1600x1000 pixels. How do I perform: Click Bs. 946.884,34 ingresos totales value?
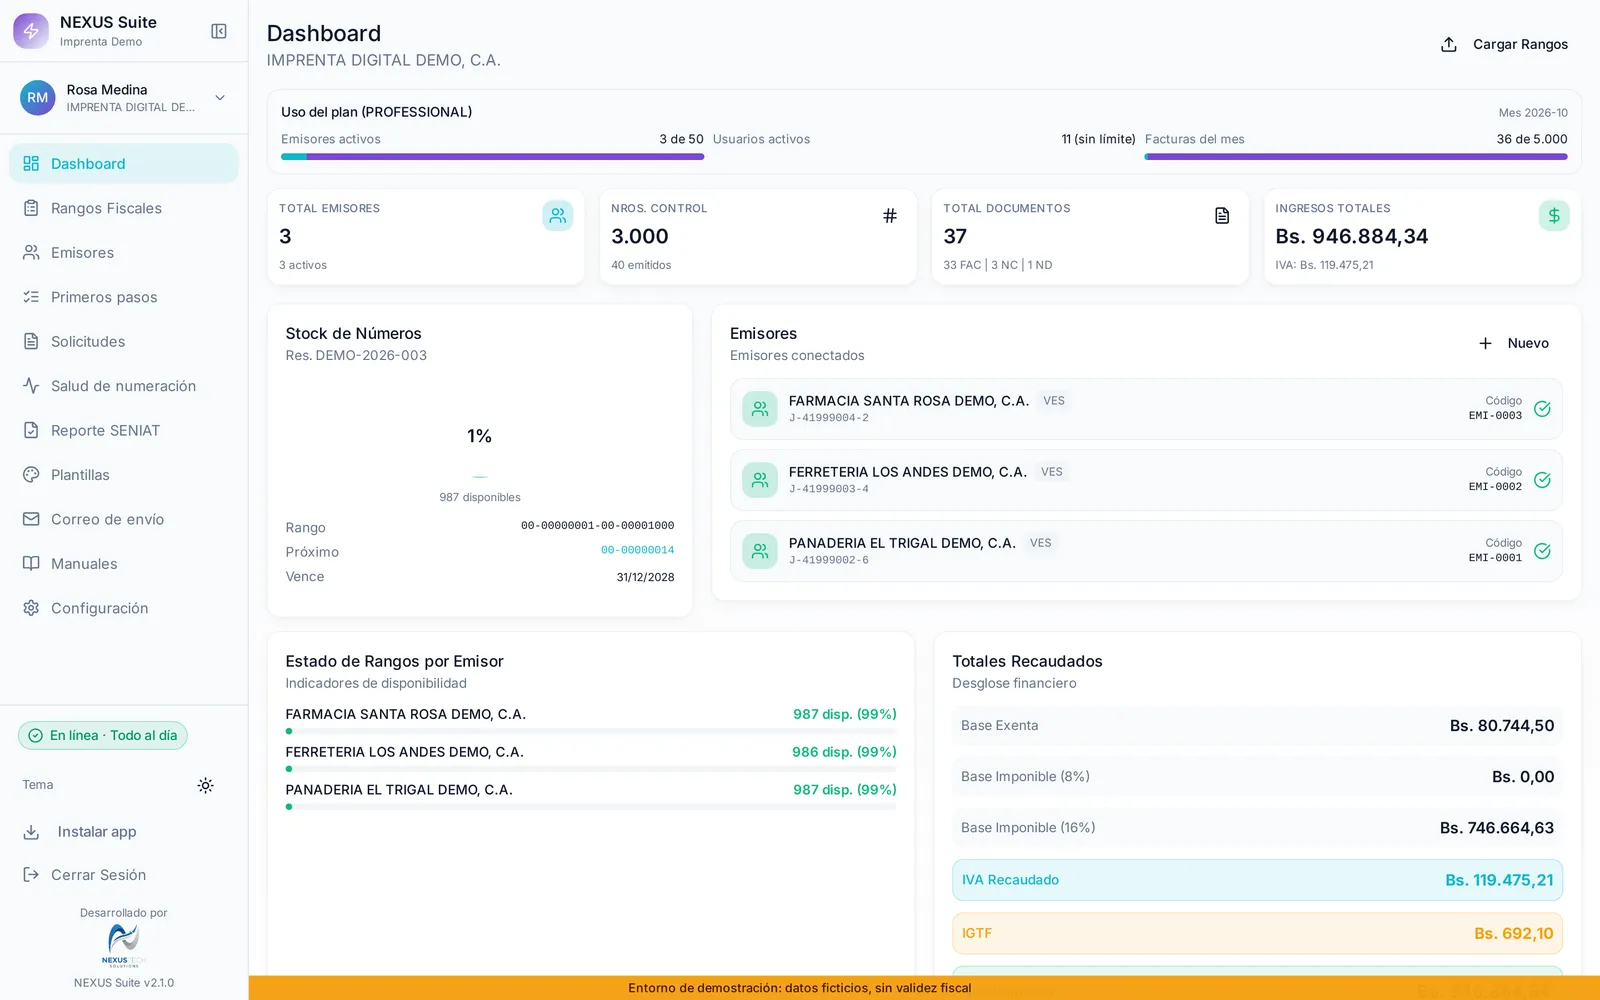(x=1352, y=236)
